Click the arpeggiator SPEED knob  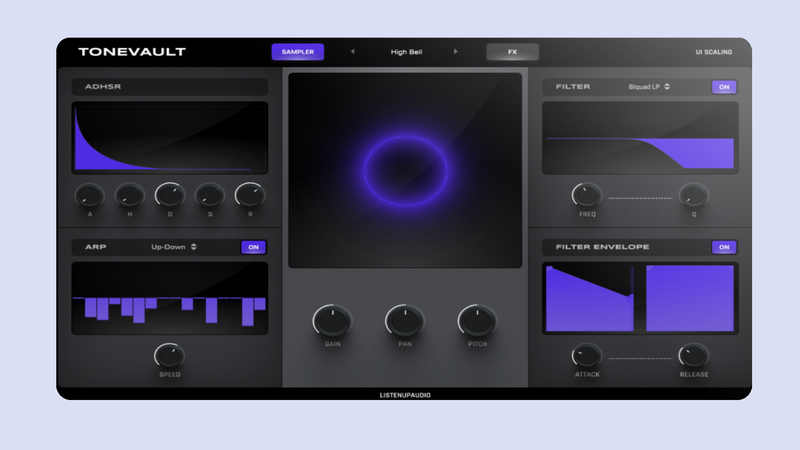tap(170, 354)
